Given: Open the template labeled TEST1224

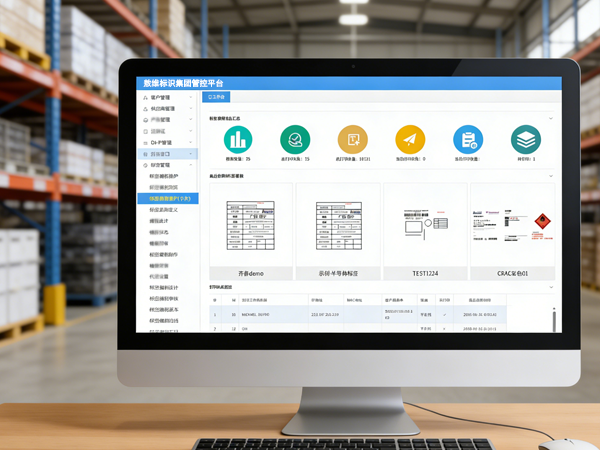Looking at the screenshot, I should pos(425,232).
